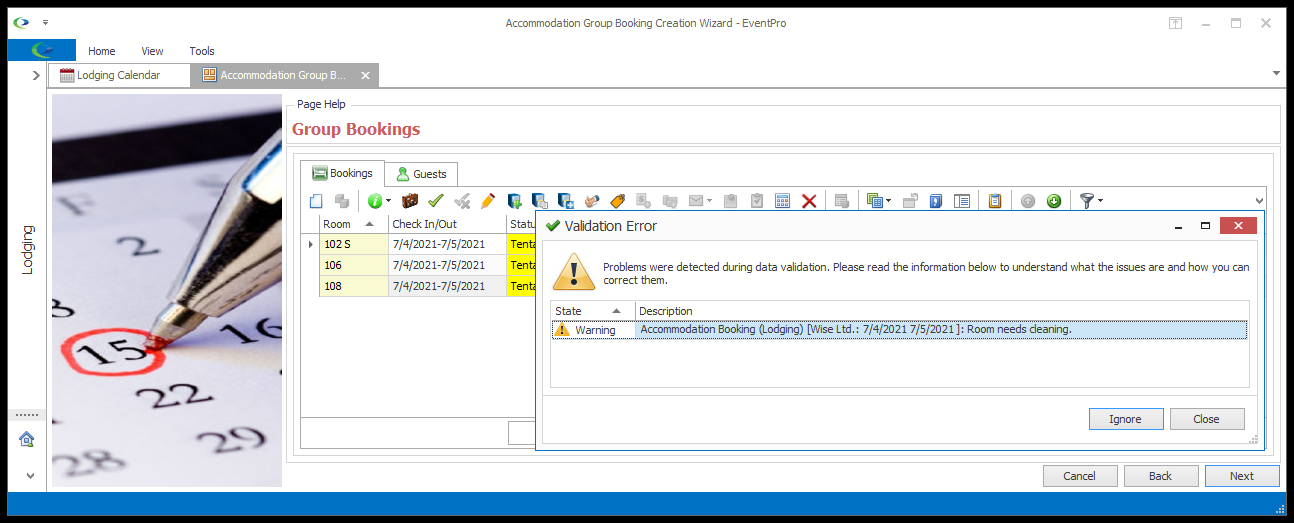Click the Check In/Out column header
The image size is (1294, 523).
pos(447,224)
